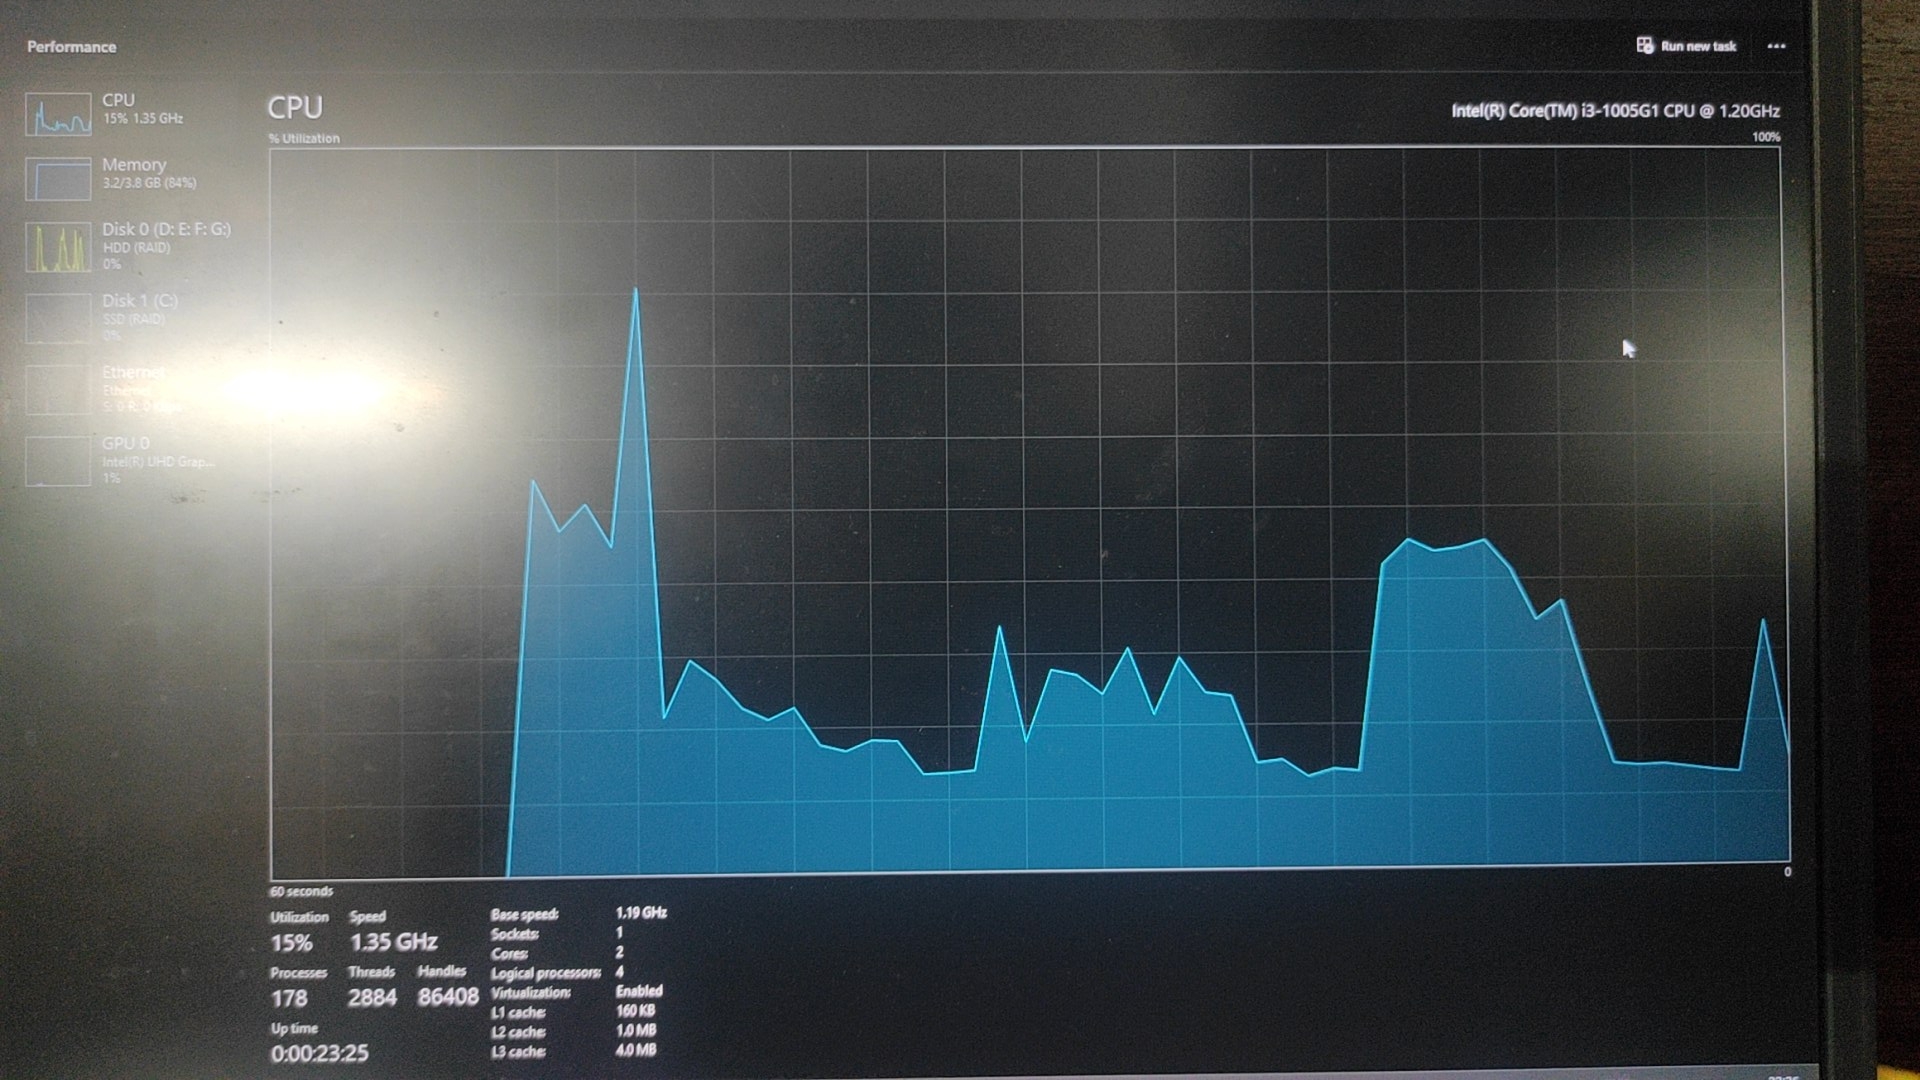Open the Ethernet throughput thumbnail
This screenshot has height=1080, width=1920.
58,390
